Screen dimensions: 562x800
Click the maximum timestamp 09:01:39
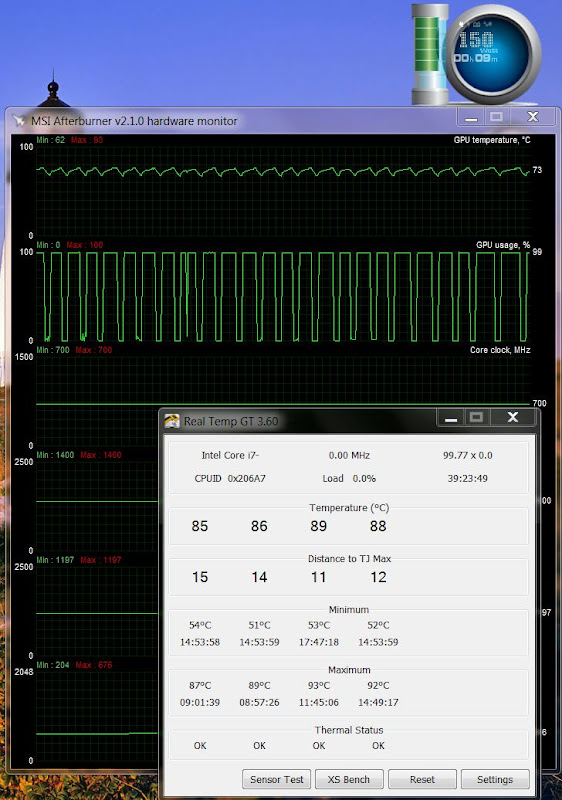coord(200,702)
